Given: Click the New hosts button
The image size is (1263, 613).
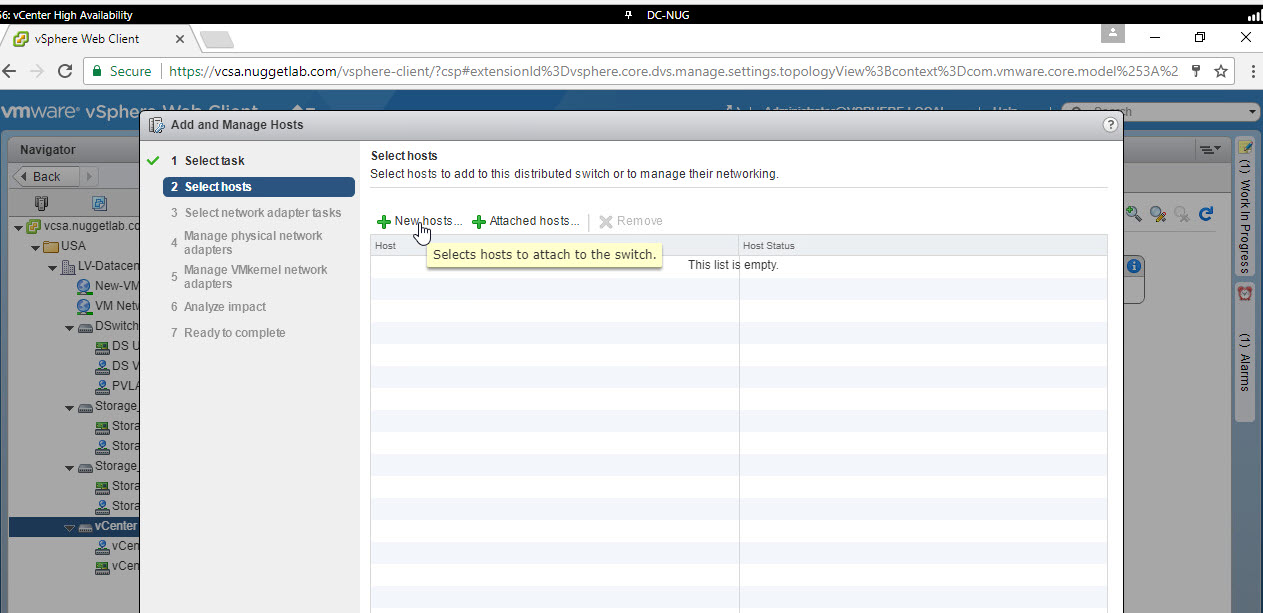Looking at the screenshot, I should pos(419,221).
